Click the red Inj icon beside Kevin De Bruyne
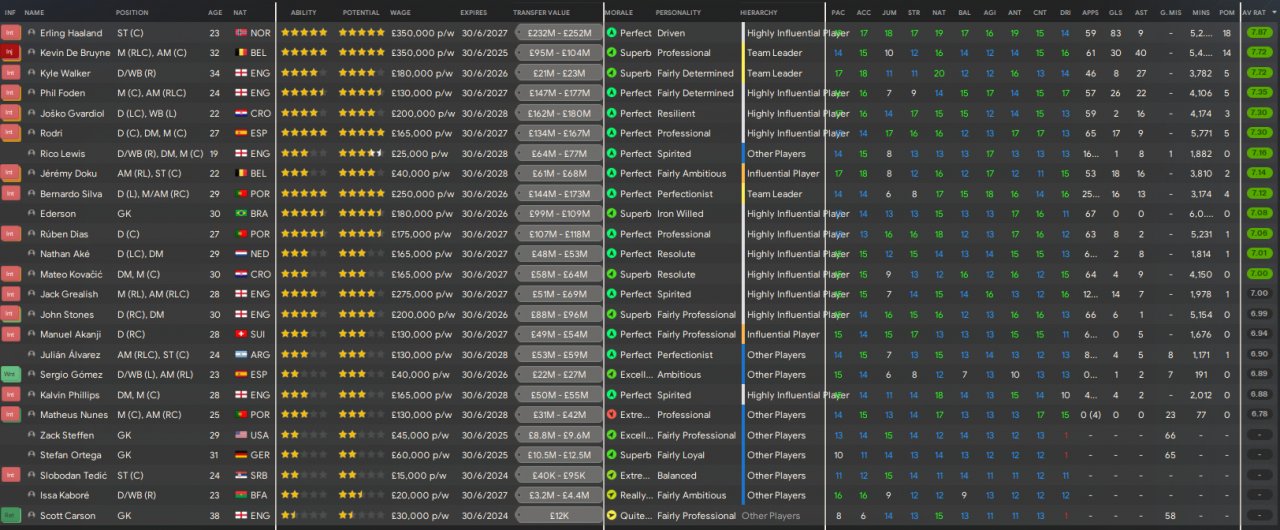The width and height of the screenshot is (1280, 530). click(x=10, y=53)
